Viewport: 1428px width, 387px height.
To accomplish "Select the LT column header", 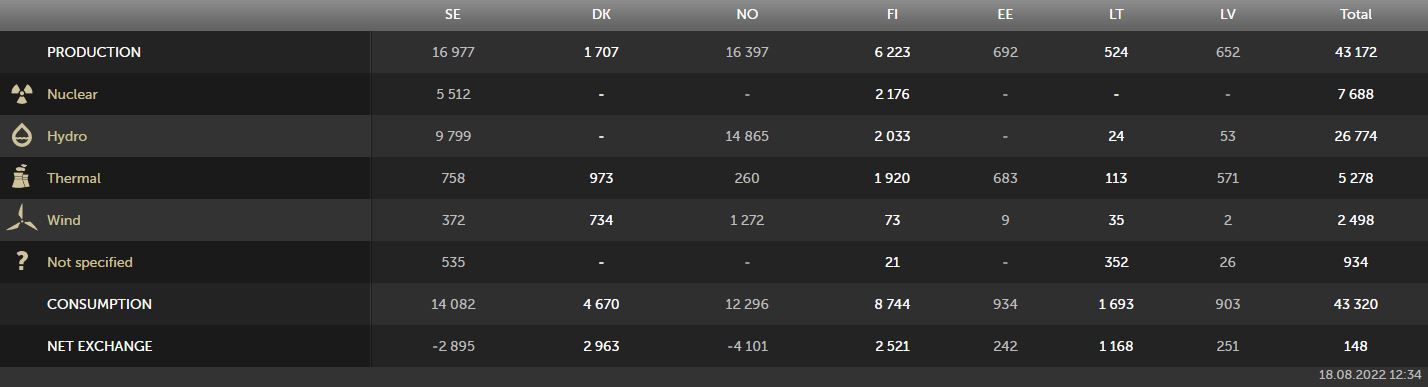I will 1116,14.
